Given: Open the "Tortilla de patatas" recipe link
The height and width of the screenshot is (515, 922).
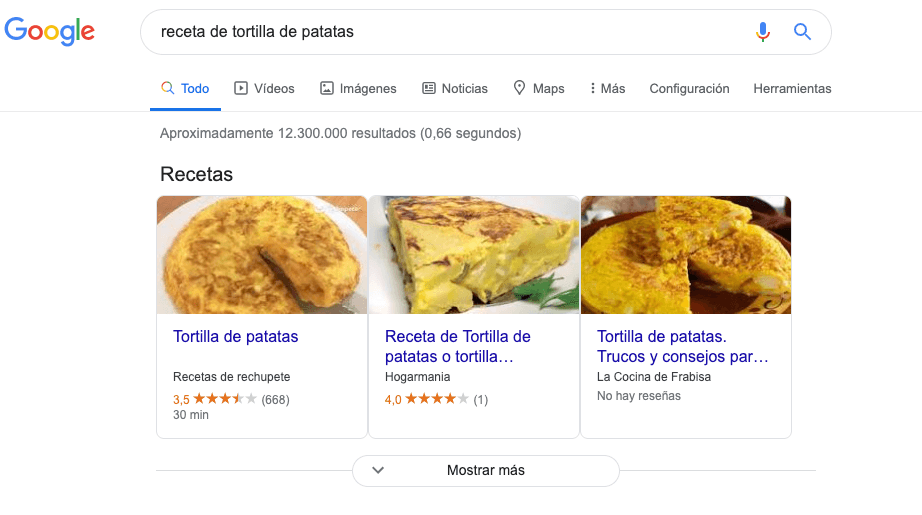Looking at the screenshot, I should click(x=236, y=337).
